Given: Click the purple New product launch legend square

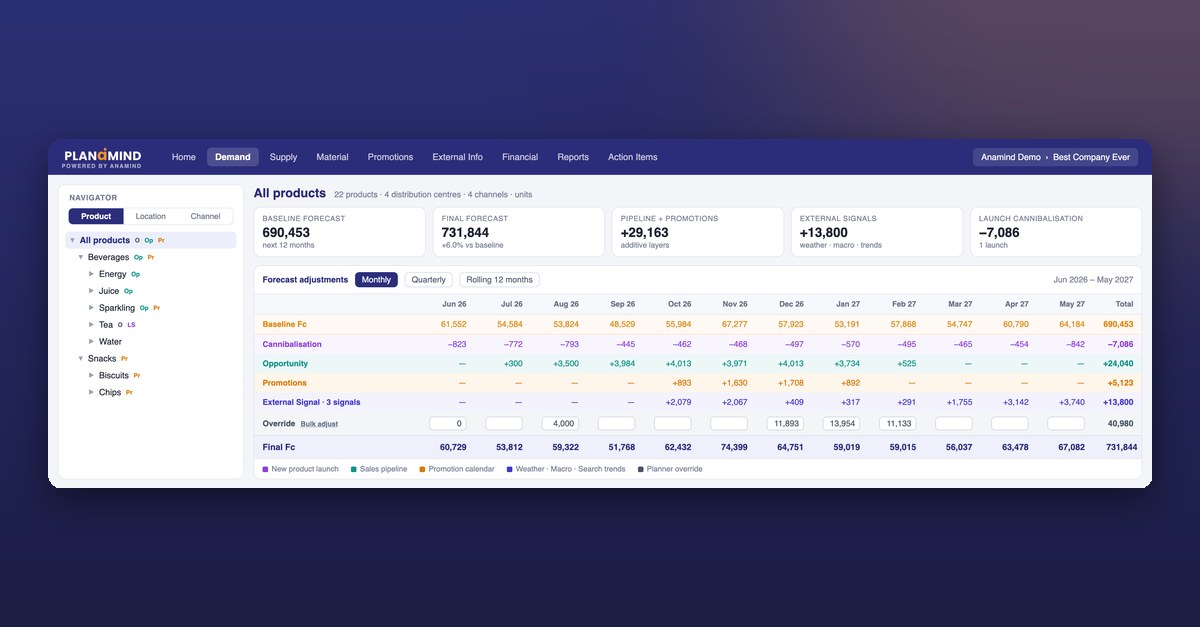Looking at the screenshot, I should pyautogui.click(x=265, y=469).
